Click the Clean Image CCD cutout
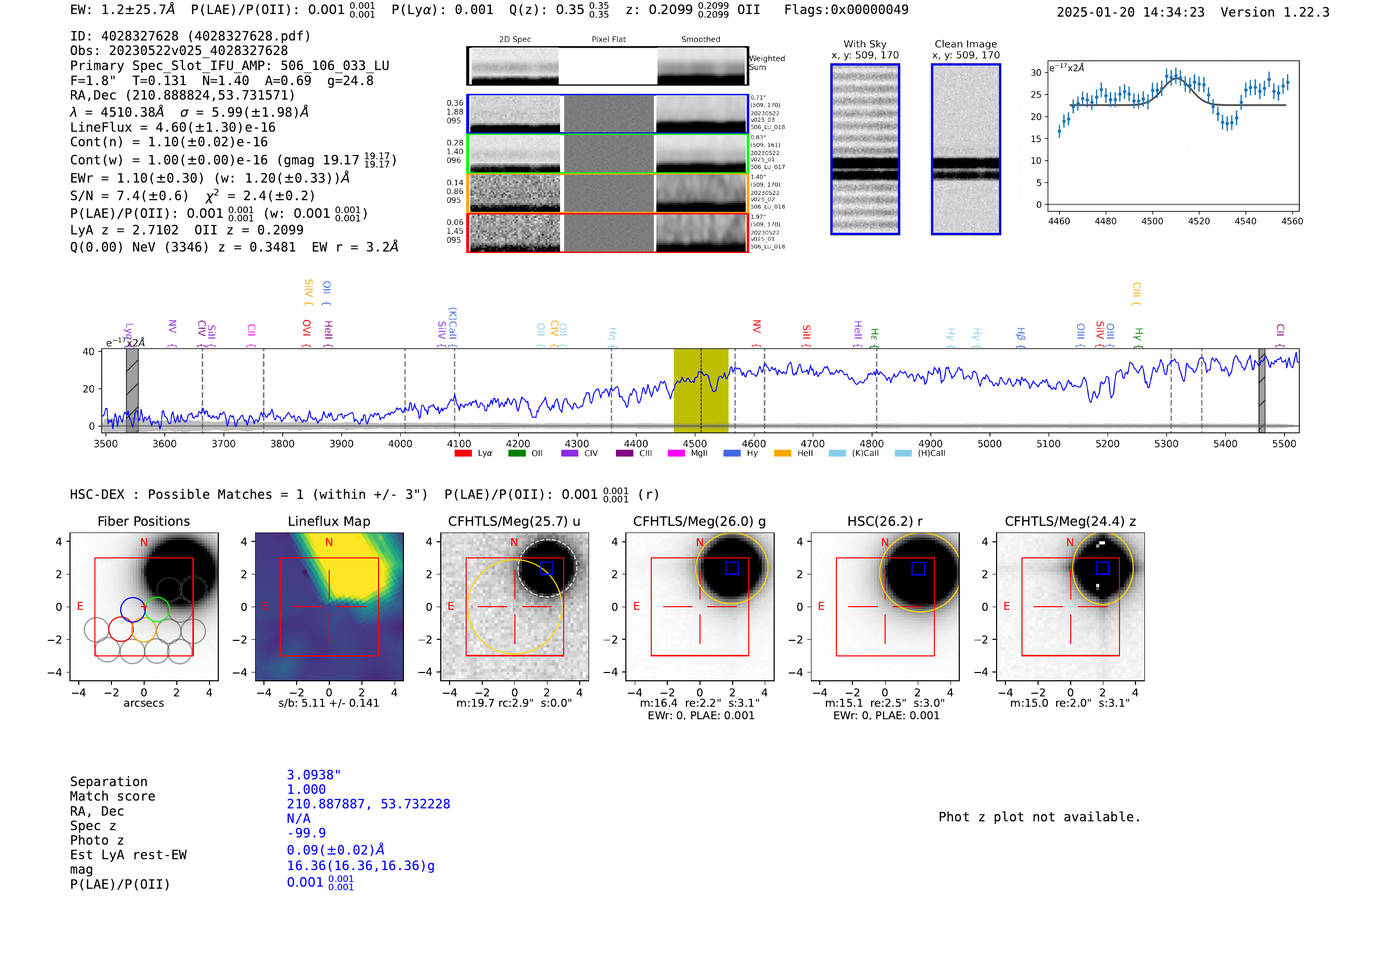 click(x=966, y=149)
